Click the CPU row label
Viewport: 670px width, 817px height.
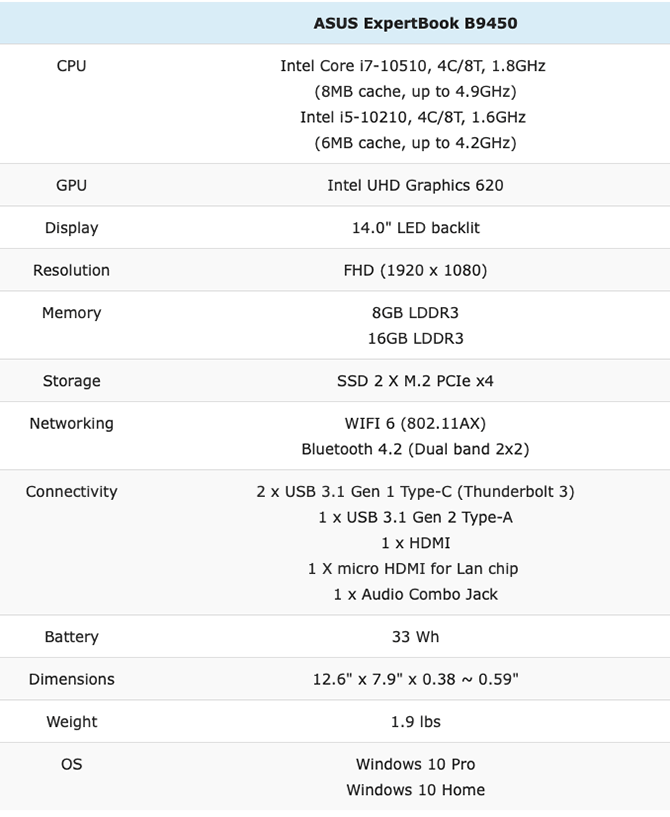[71, 66]
